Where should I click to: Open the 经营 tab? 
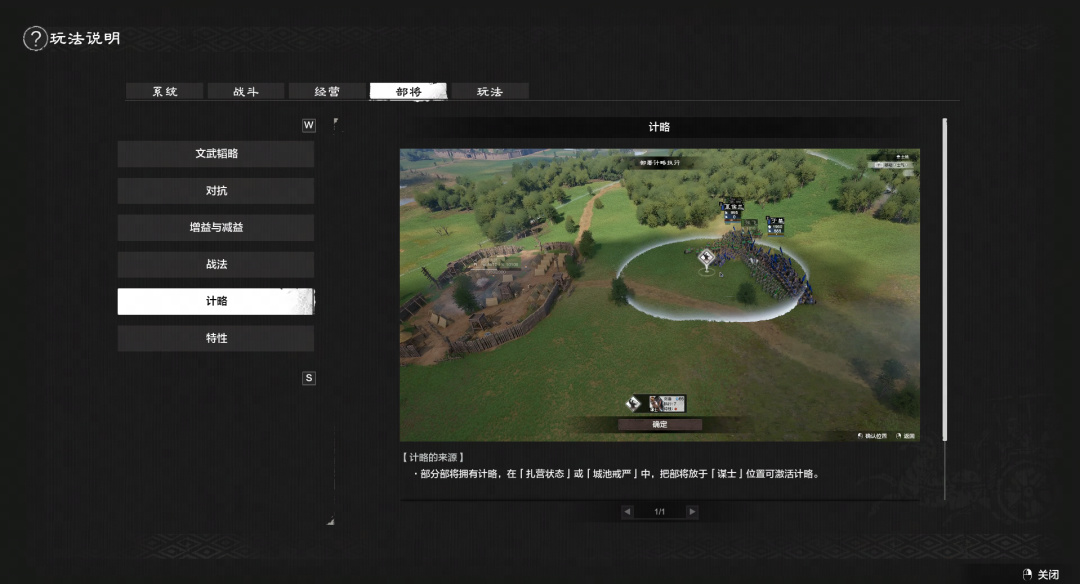(327, 91)
